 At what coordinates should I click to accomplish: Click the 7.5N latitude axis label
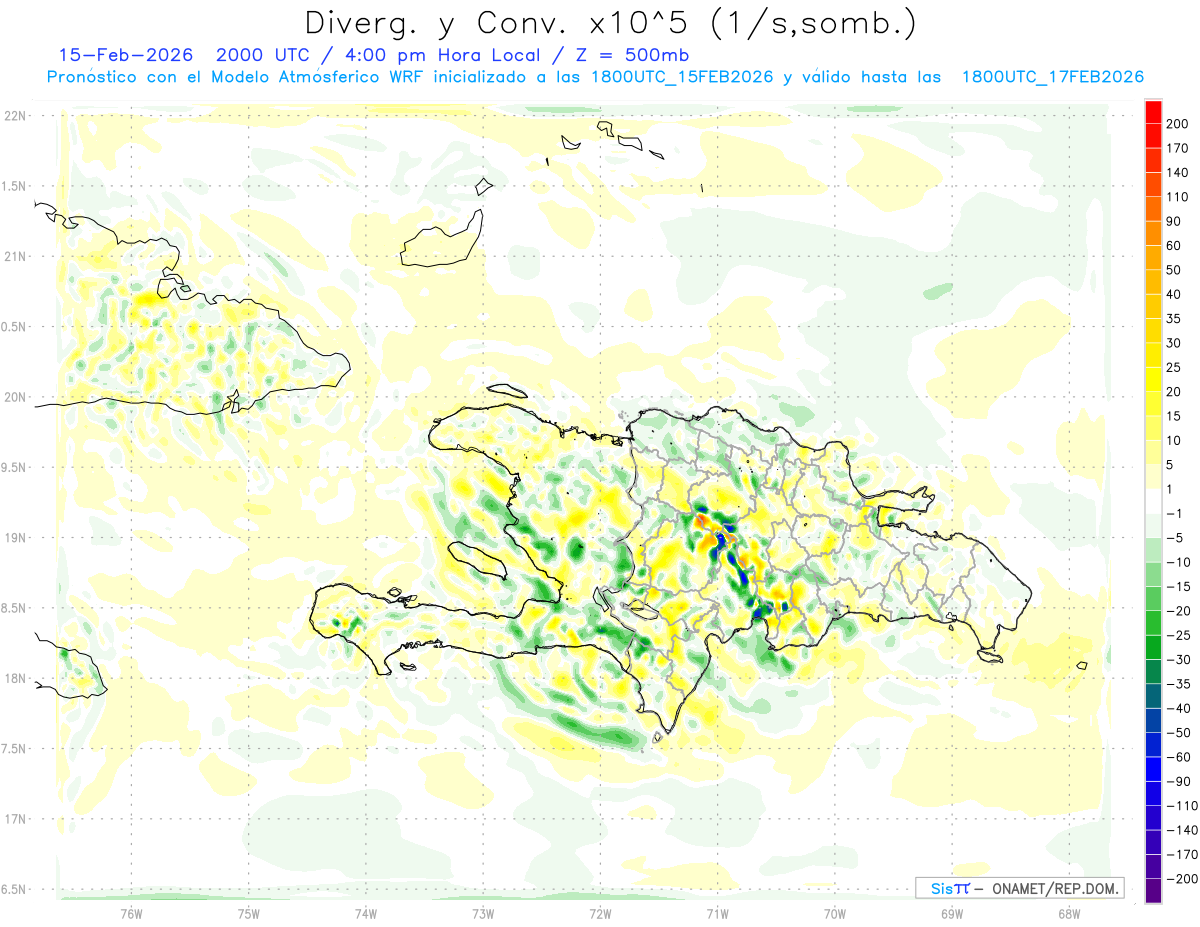[14, 749]
